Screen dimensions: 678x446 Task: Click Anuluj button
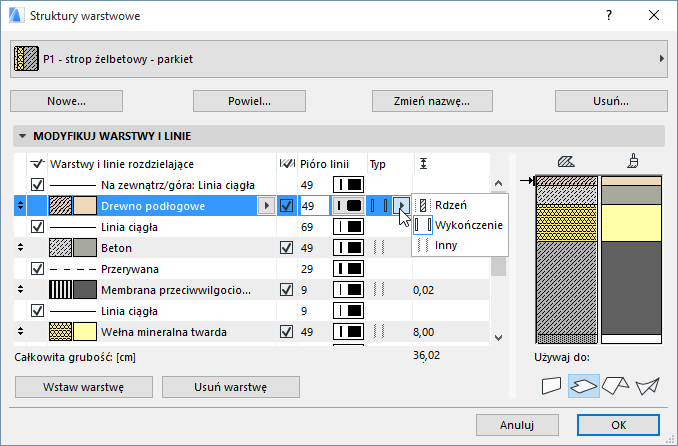tap(517, 425)
